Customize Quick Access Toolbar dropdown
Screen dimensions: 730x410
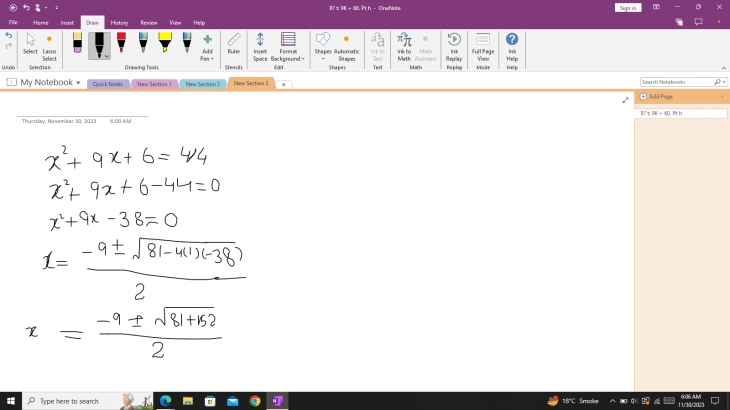tap(57, 7)
